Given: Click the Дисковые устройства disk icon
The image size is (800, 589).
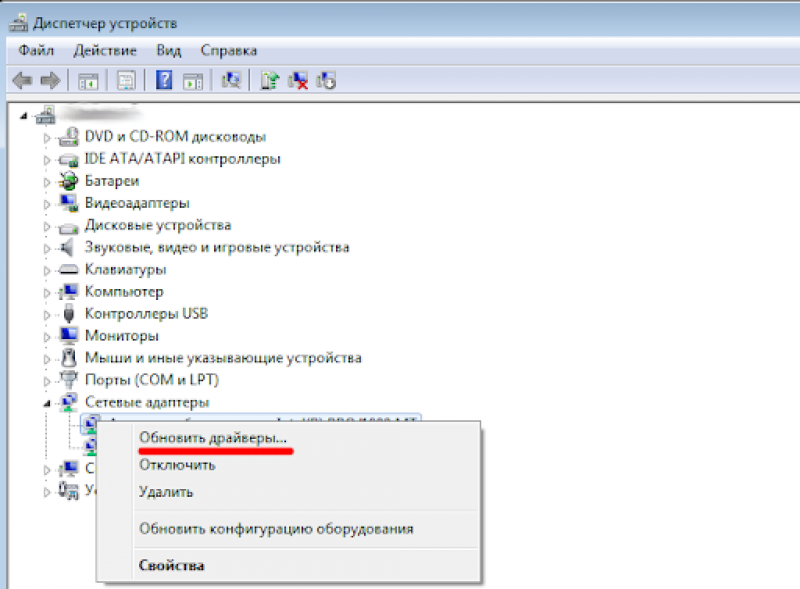Looking at the screenshot, I should click(x=68, y=227).
